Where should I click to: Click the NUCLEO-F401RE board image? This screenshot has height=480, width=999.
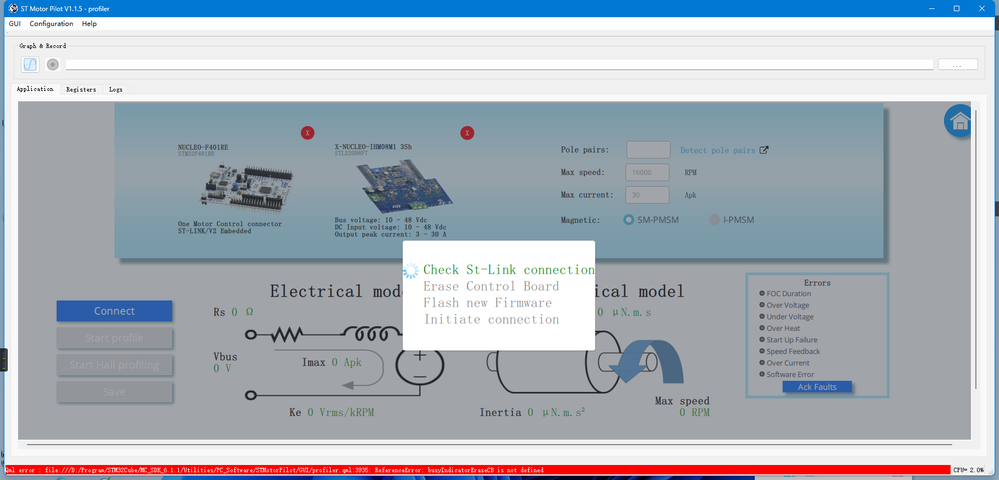click(248, 187)
